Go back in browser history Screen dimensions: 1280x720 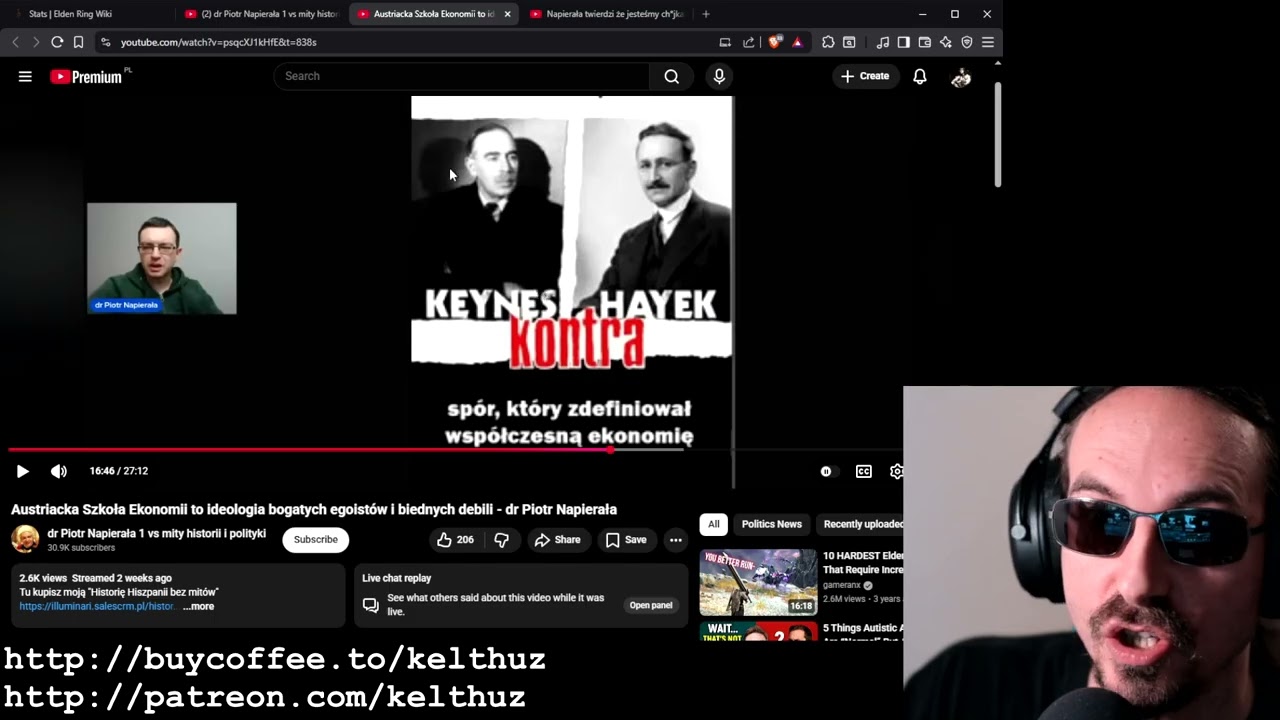(15, 42)
